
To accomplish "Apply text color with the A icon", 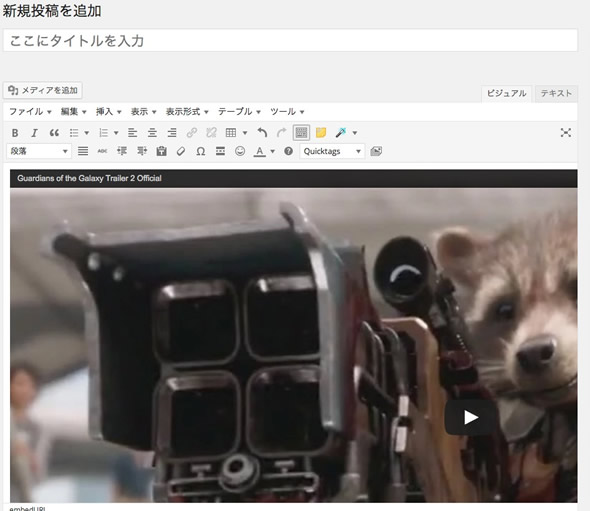I will [x=260, y=152].
